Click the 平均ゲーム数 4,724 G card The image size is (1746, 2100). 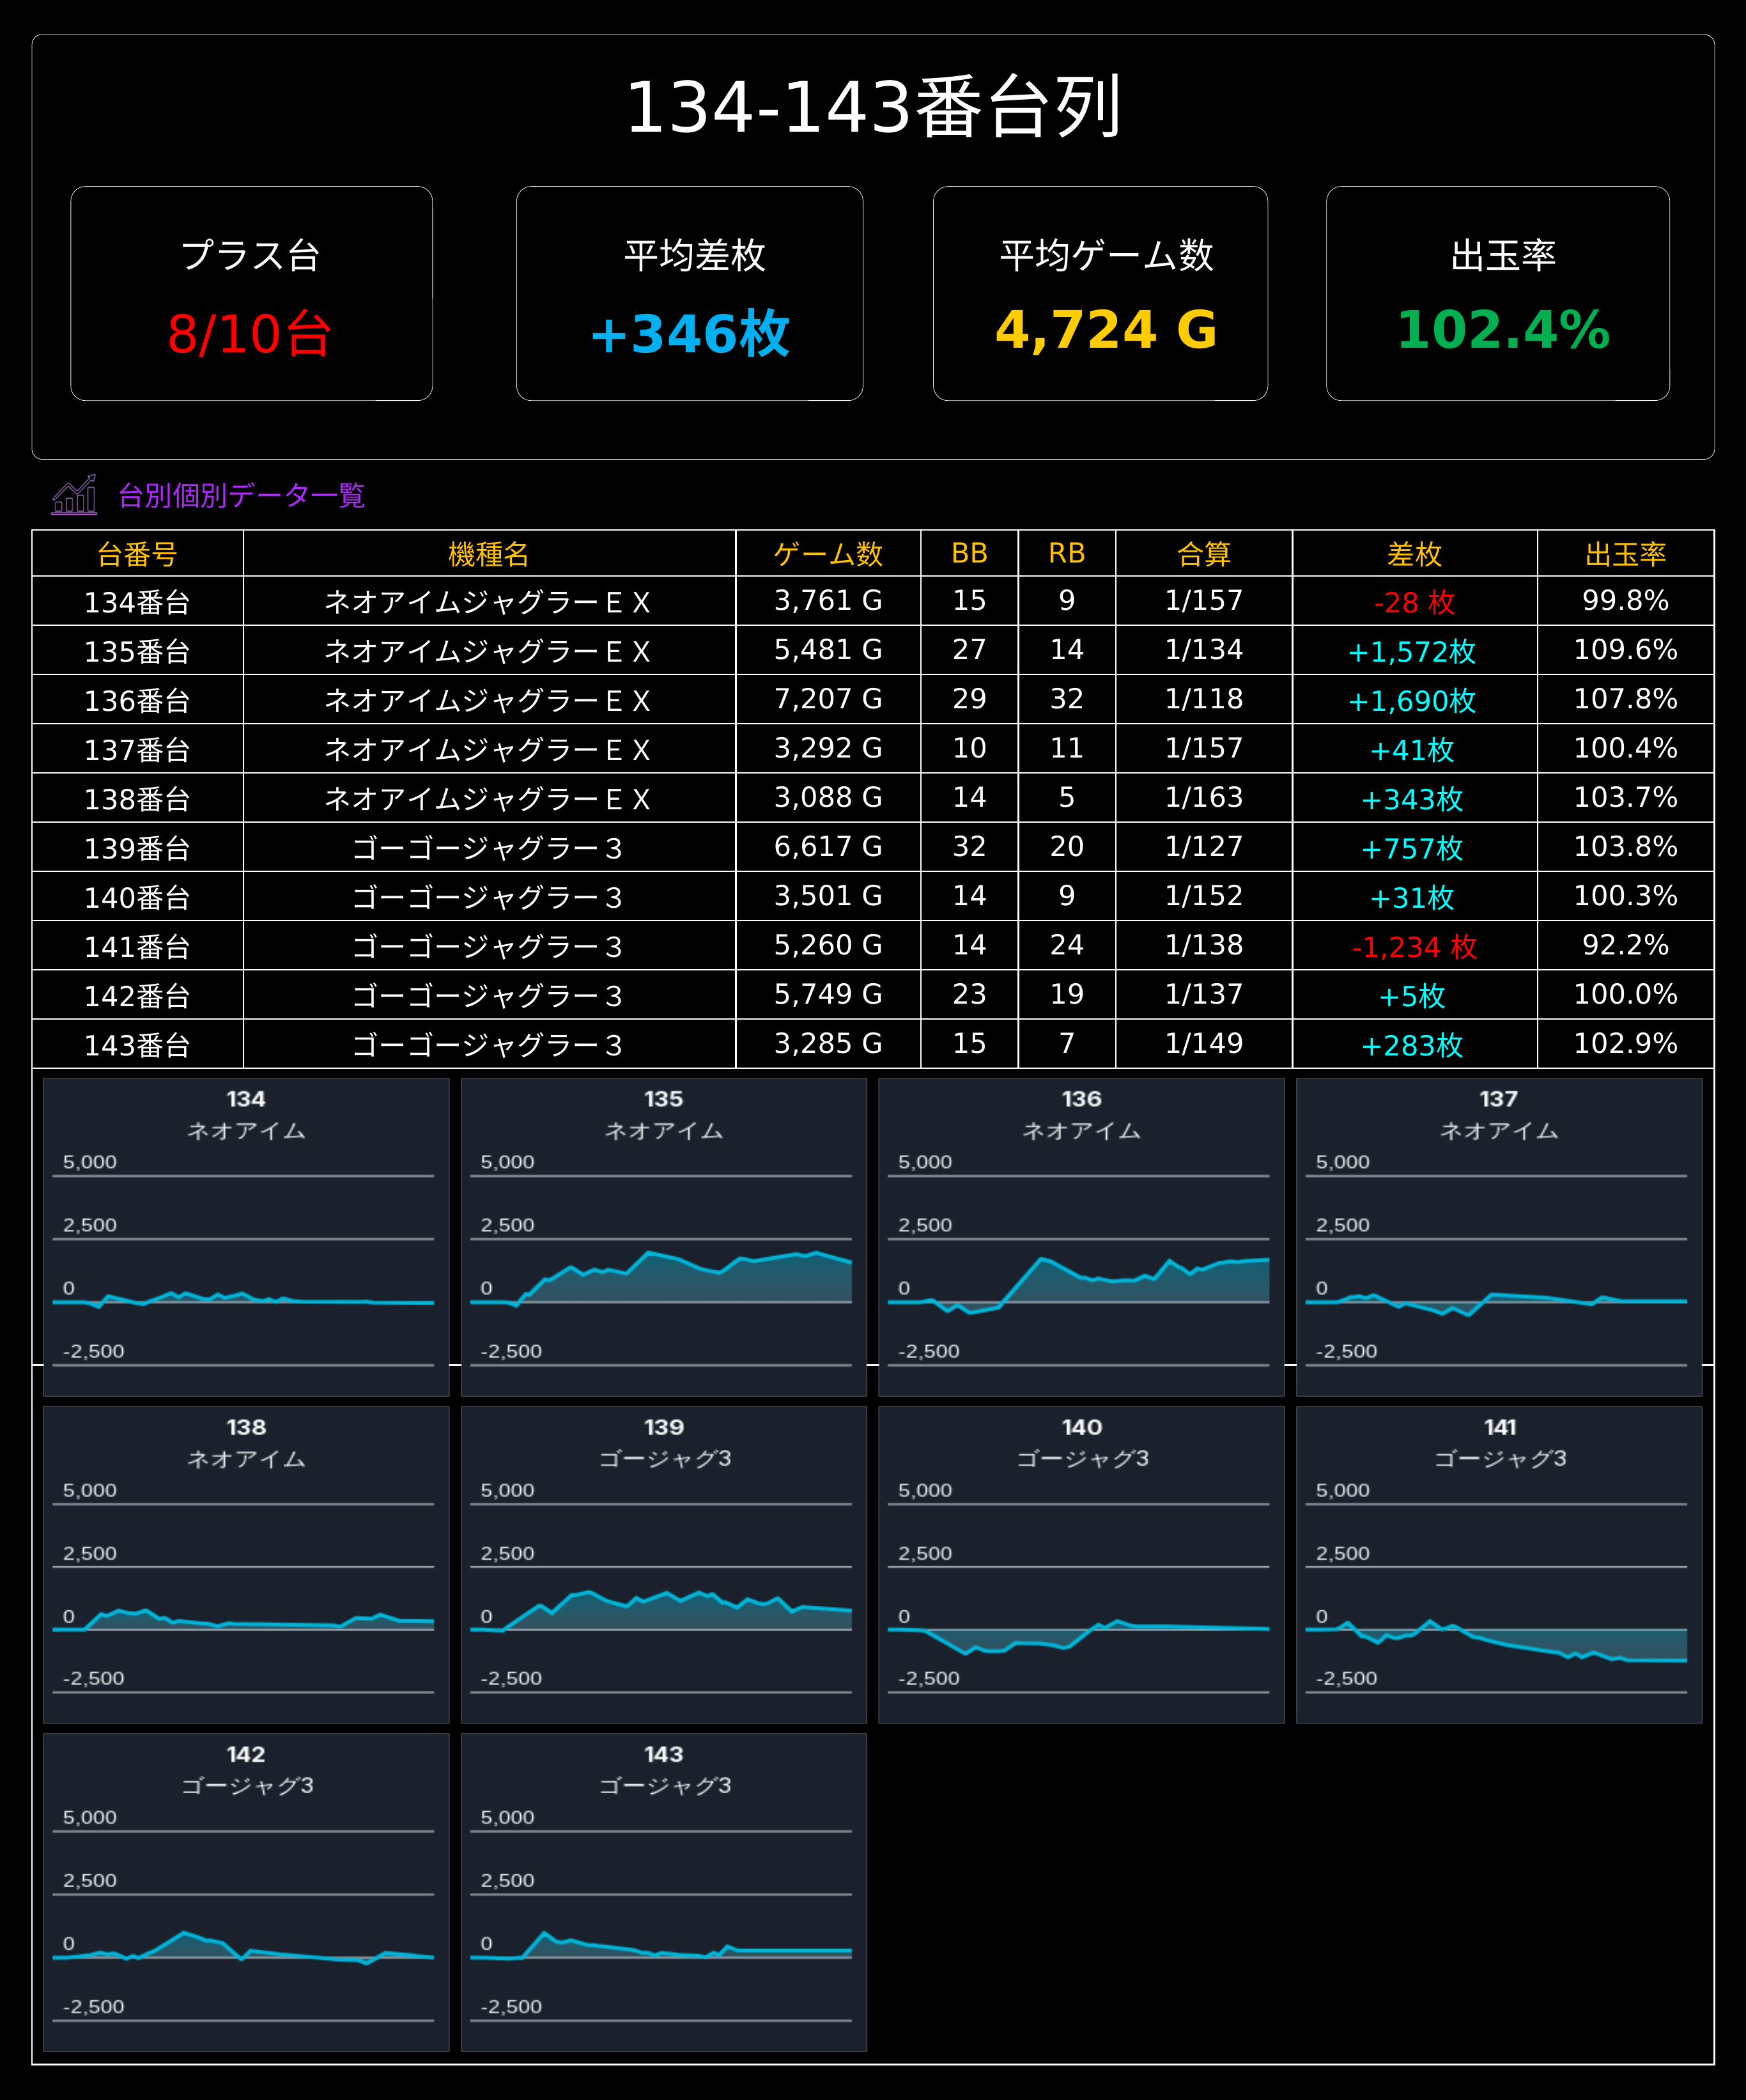pos(1100,293)
